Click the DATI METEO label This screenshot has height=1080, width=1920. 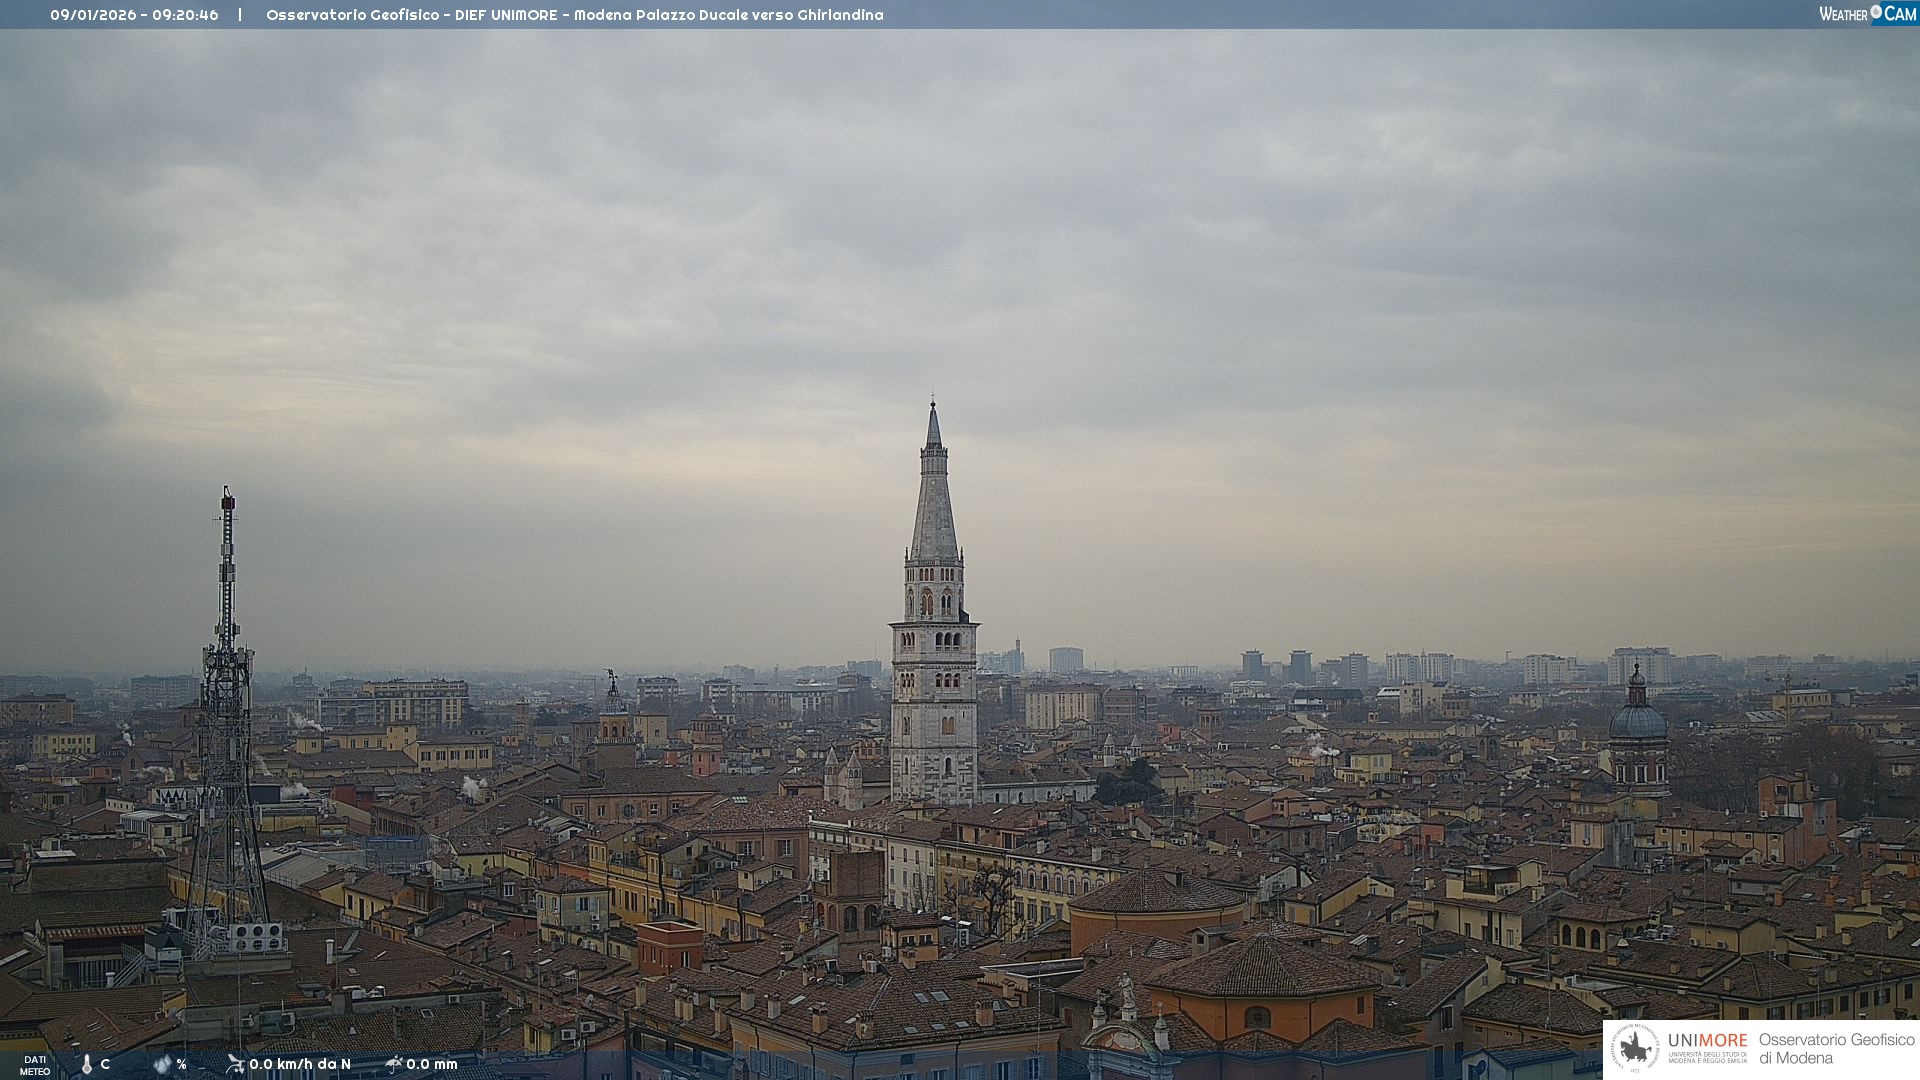[35, 1065]
